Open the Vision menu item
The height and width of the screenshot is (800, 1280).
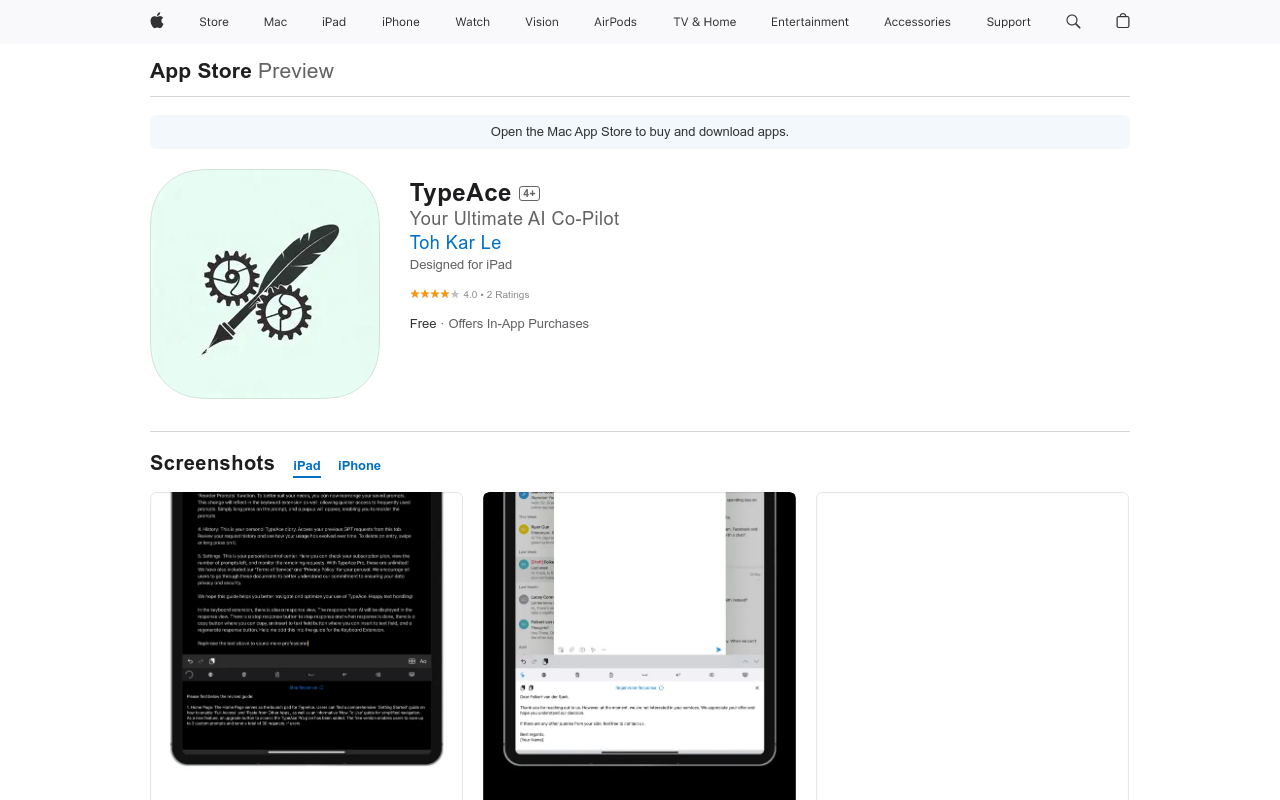(542, 22)
